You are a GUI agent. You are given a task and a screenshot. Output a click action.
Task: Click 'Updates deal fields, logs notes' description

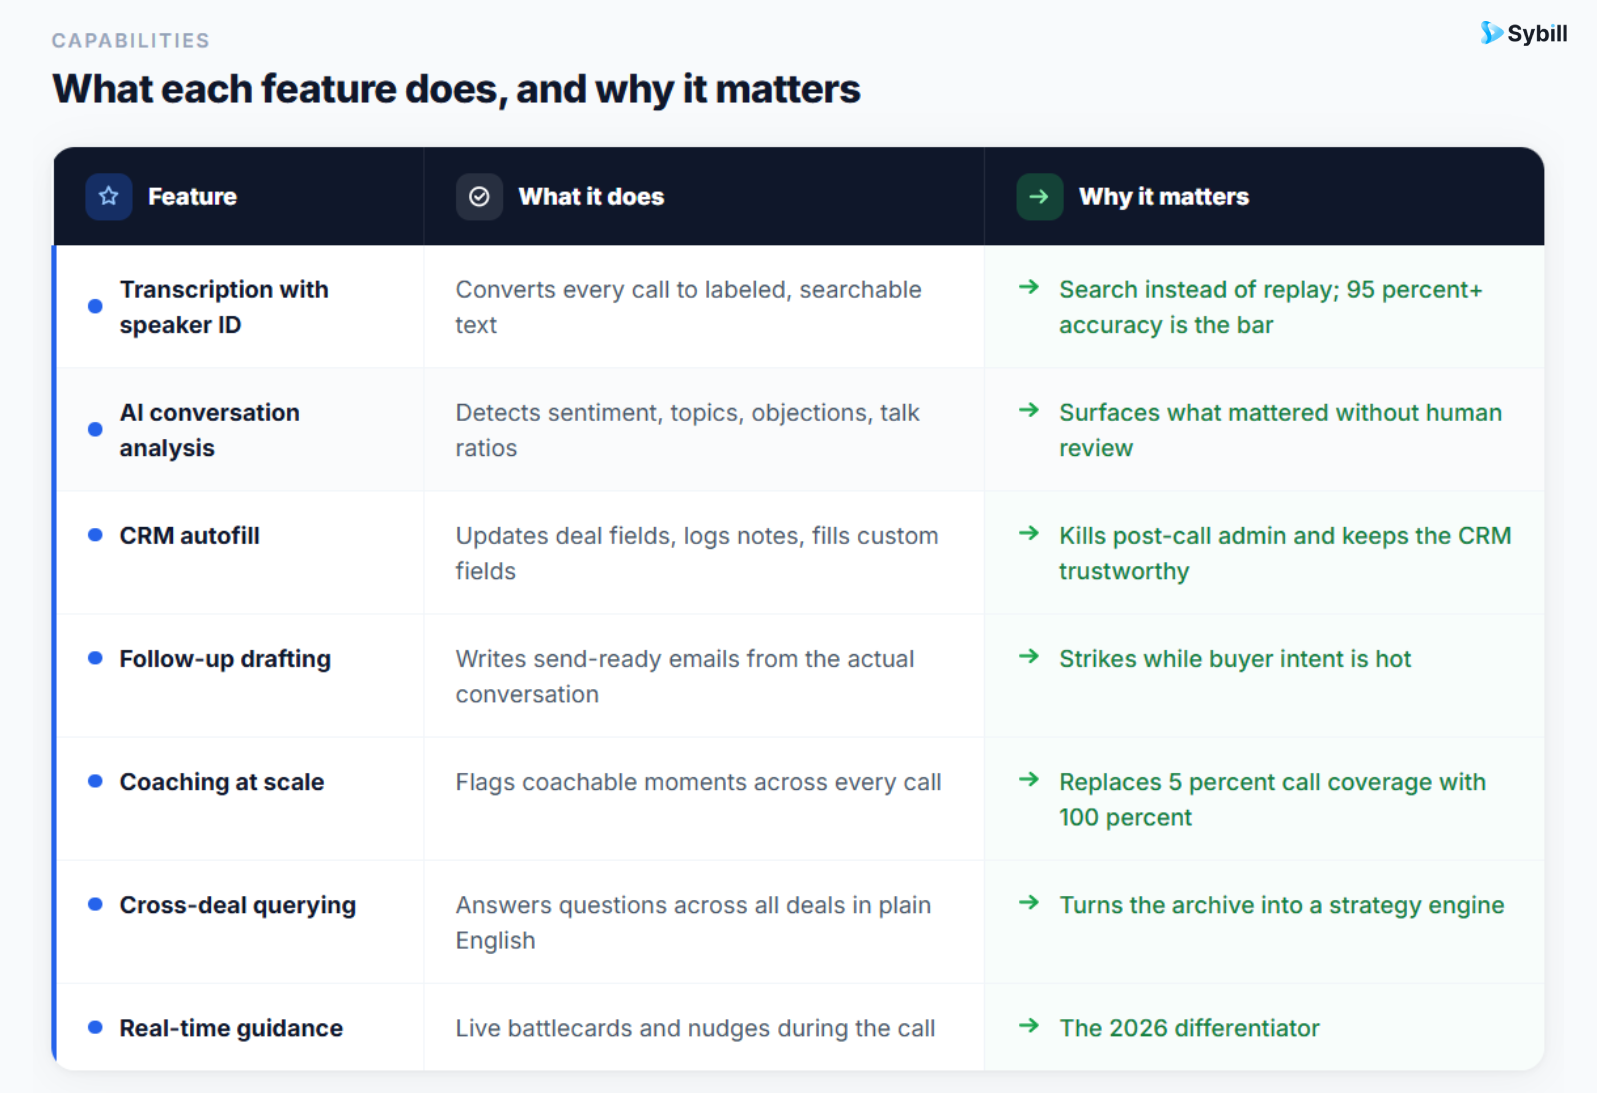click(697, 553)
